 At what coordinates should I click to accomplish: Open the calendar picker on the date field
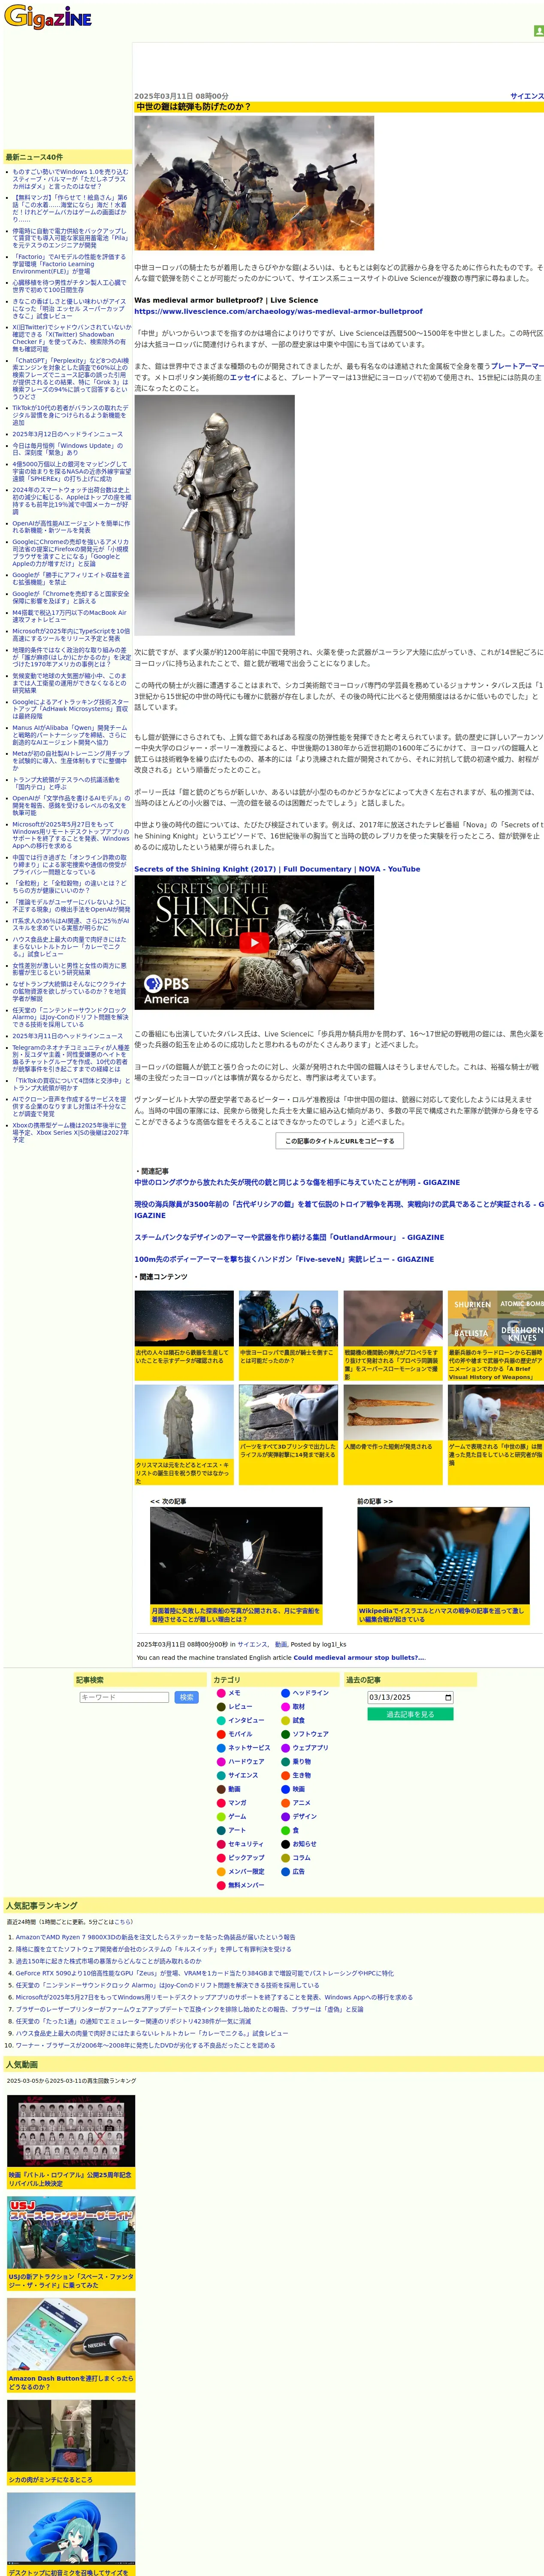[x=448, y=1697]
